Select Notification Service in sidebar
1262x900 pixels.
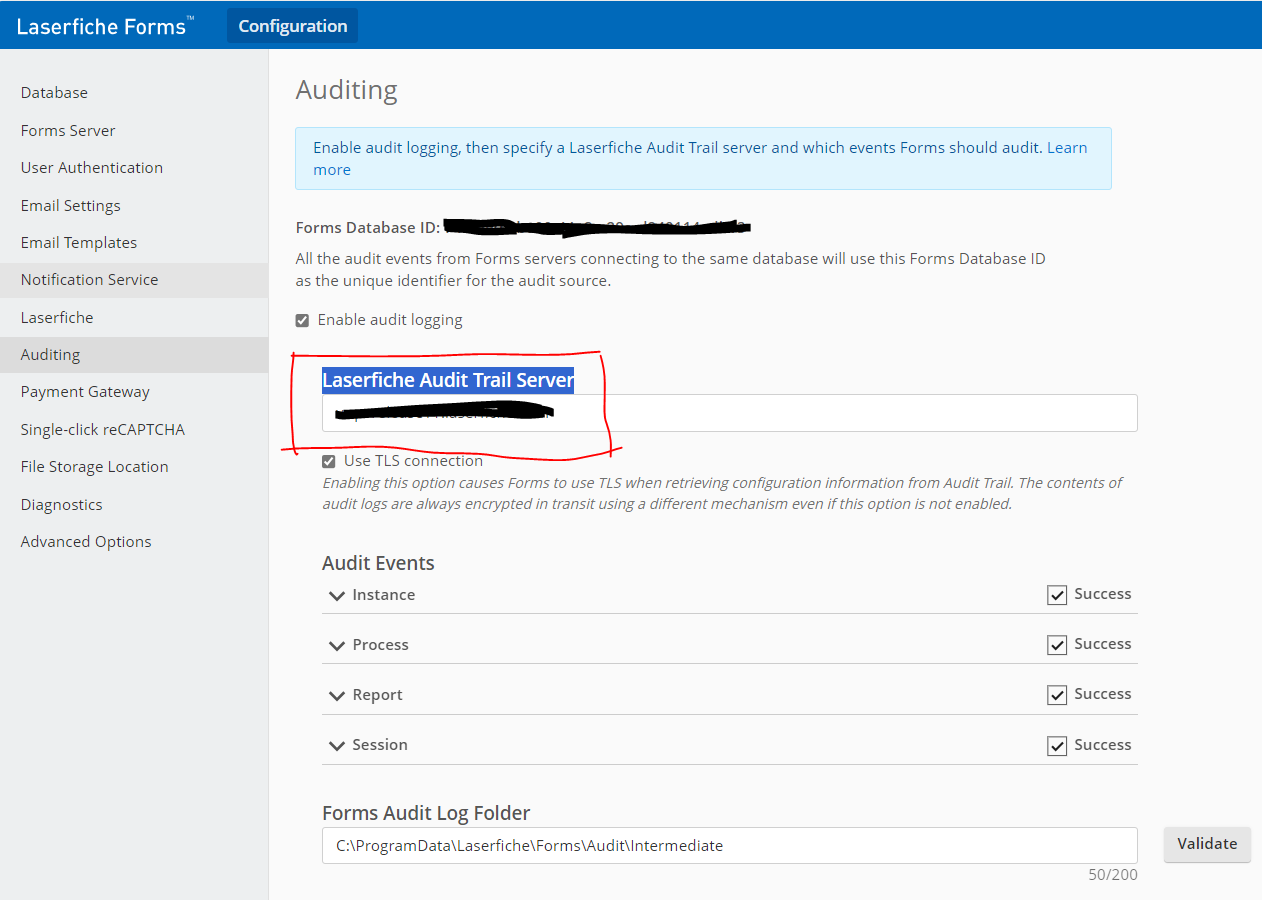coord(134,279)
